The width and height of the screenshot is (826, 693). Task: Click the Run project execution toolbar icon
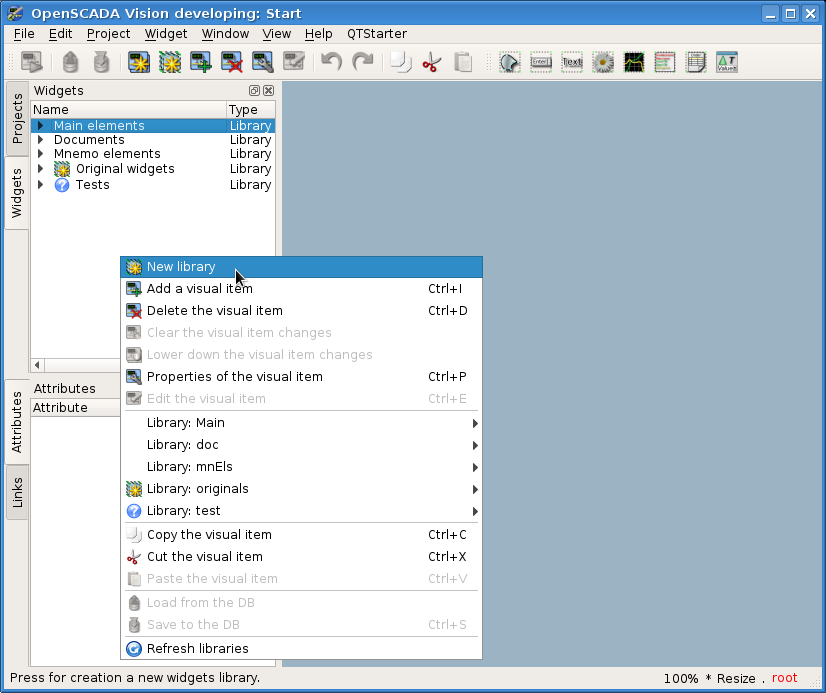tap(32, 62)
